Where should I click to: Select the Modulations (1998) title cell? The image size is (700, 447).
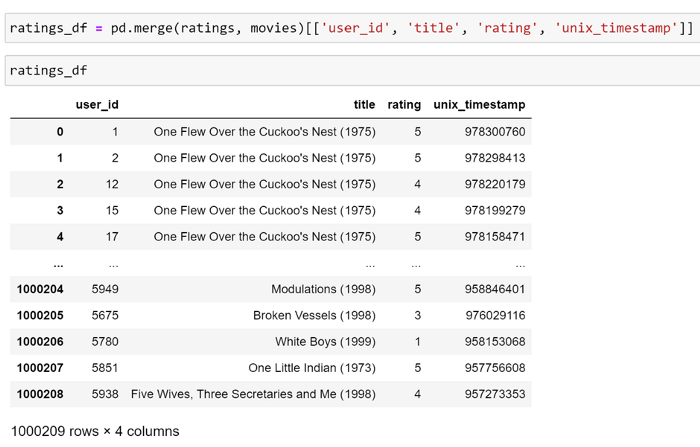point(323,290)
